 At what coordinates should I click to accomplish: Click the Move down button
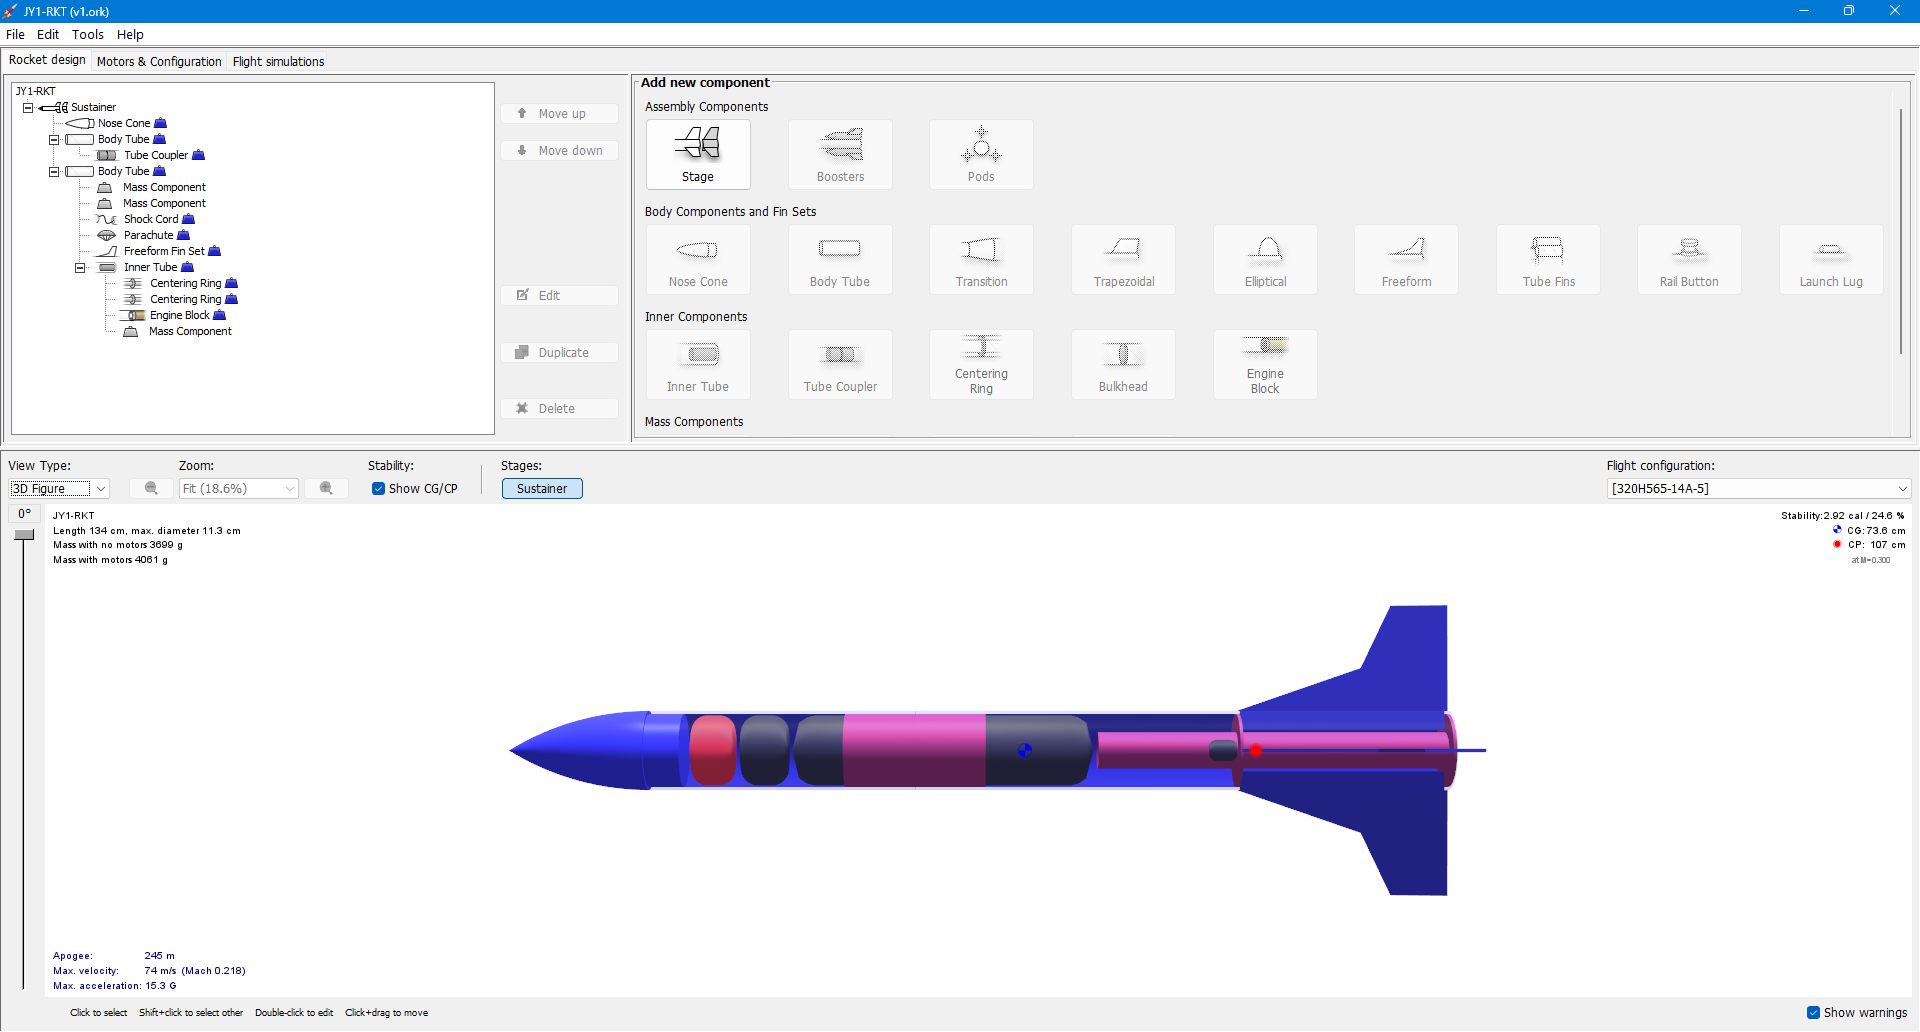click(x=559, y=151)
